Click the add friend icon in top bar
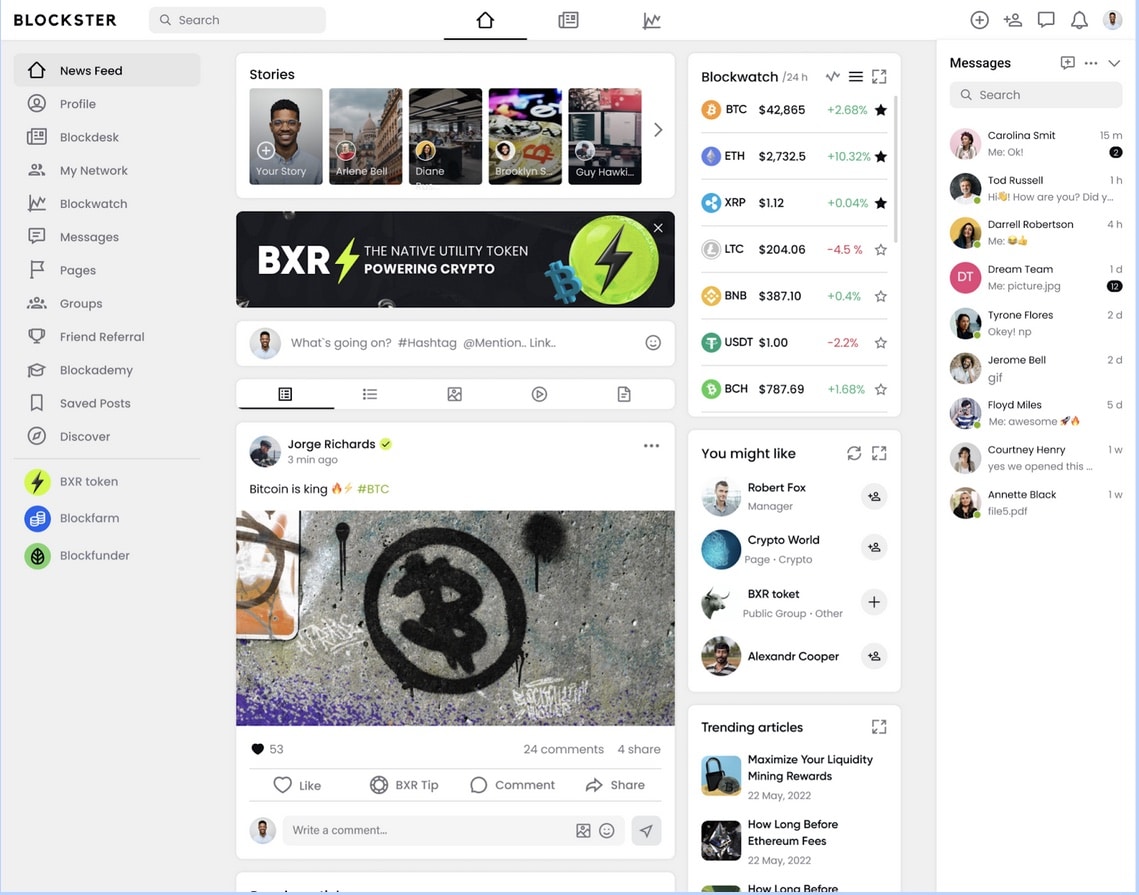 click(x=1012, y=20)
